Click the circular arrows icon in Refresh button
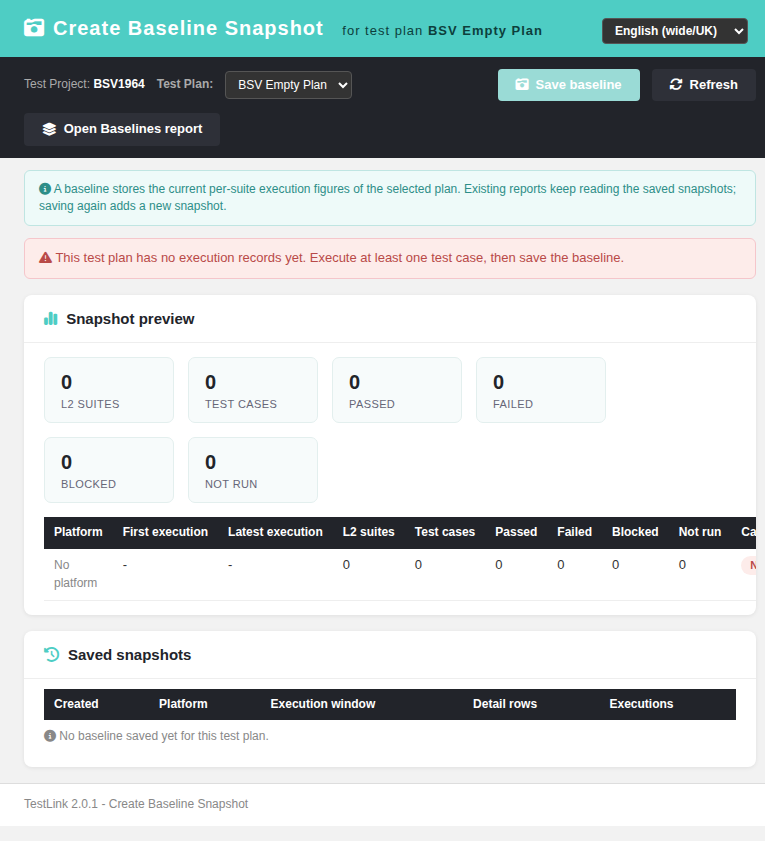 tap(676, 85)
